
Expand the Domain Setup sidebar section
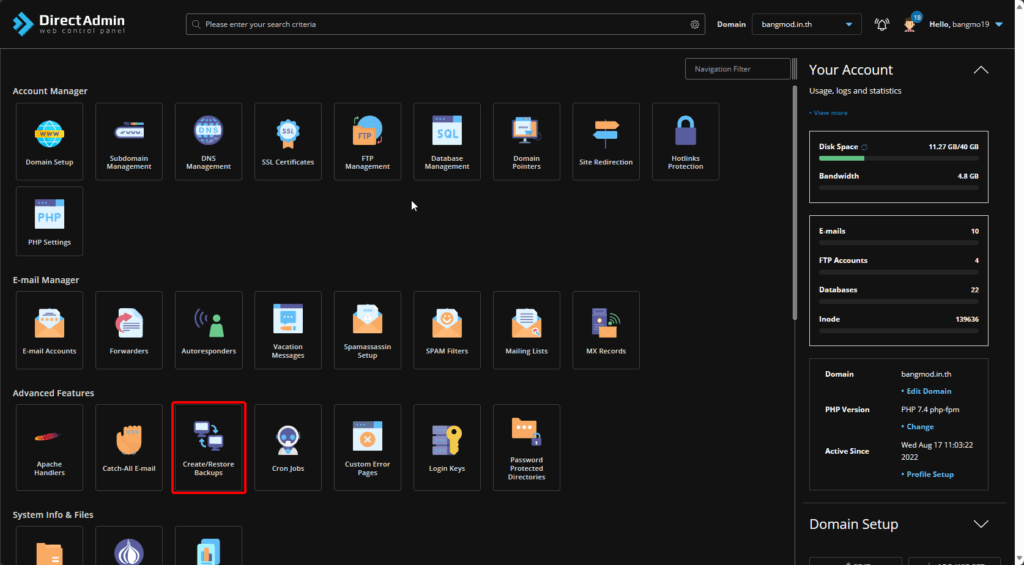pyautogui.click(x=981, y=524)
